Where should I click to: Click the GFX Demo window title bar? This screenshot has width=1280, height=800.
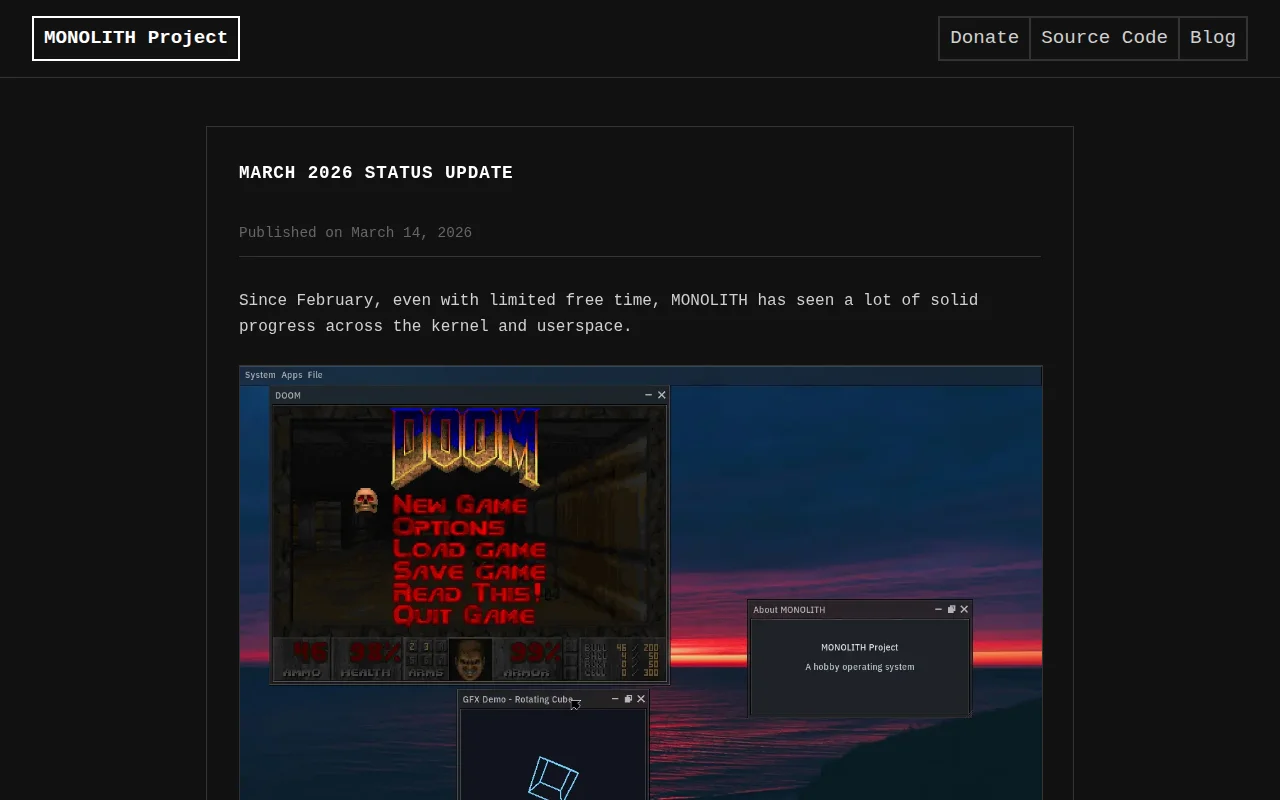[x=554, y=699]
